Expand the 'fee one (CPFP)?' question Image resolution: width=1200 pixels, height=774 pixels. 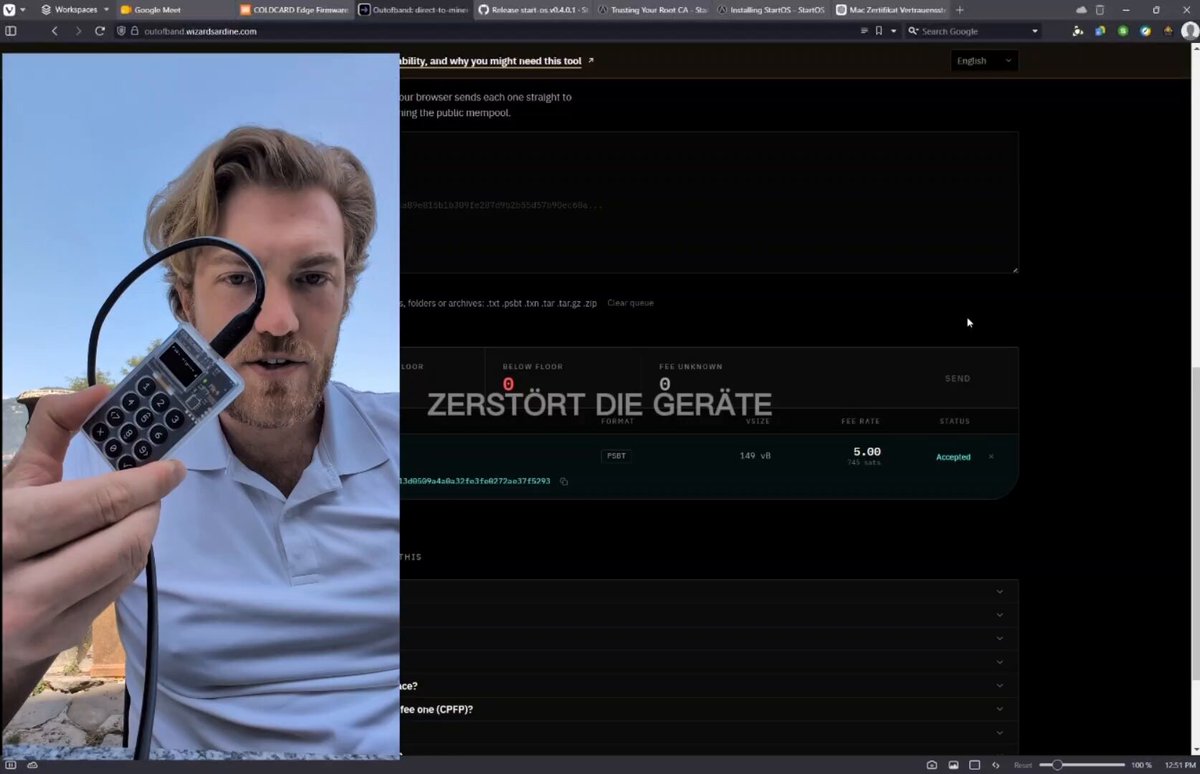710,709
